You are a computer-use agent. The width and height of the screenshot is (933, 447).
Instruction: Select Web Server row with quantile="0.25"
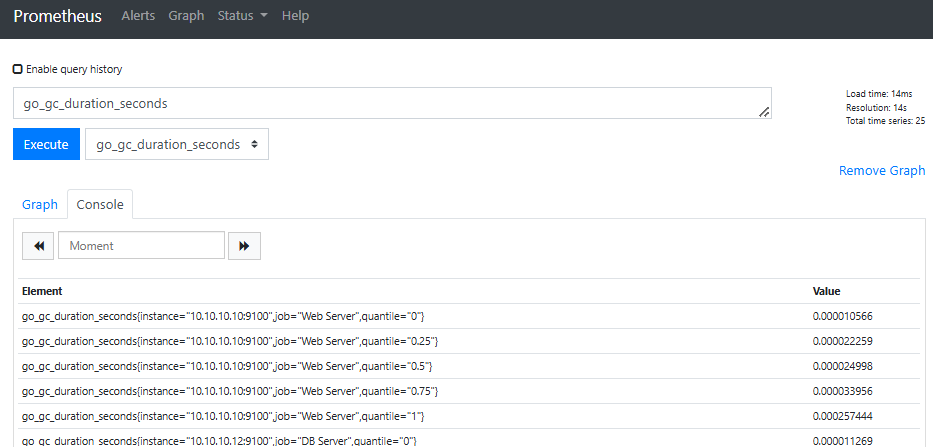(468, 341)
